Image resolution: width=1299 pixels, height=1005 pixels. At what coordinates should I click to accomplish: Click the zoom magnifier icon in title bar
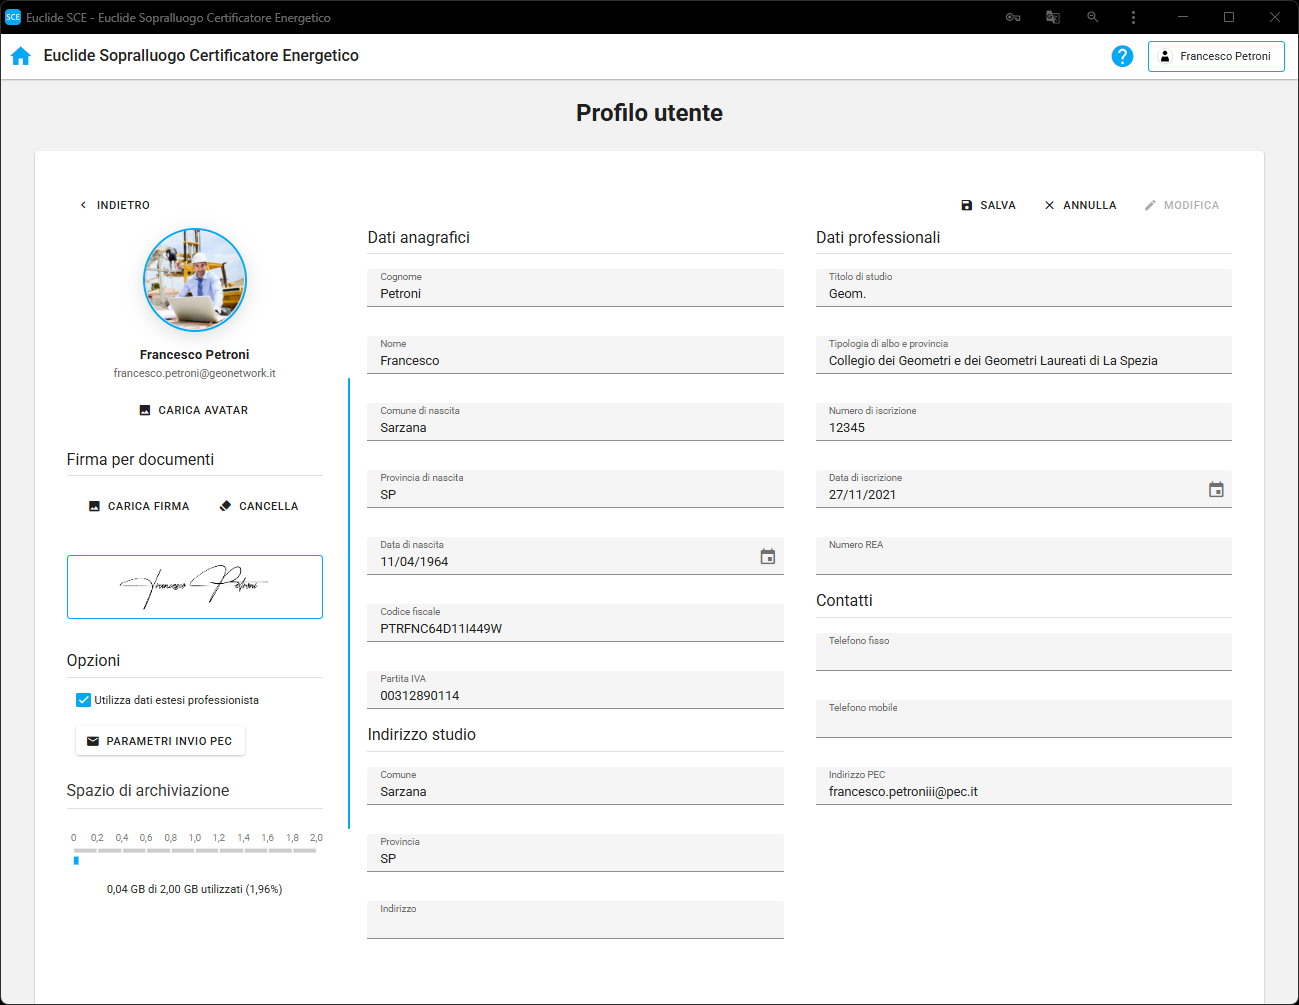[x=1092, y=17]
